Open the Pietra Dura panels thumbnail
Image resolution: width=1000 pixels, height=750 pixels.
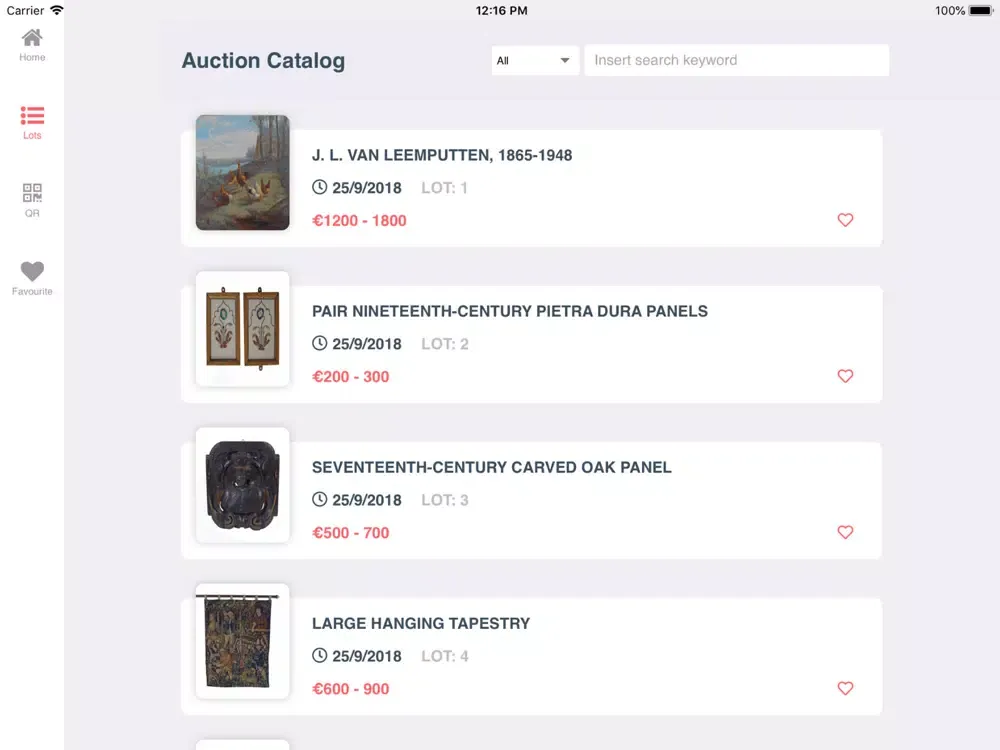[242, 329]
